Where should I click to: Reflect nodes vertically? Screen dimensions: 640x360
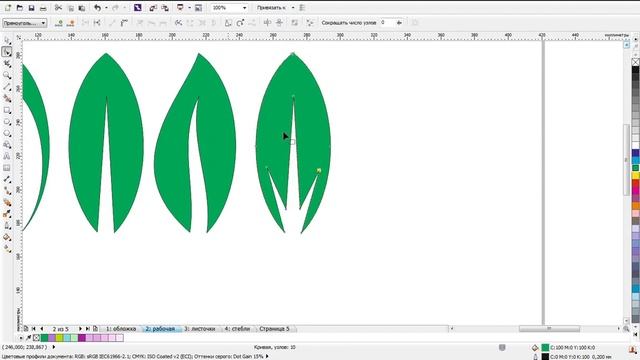279,23
